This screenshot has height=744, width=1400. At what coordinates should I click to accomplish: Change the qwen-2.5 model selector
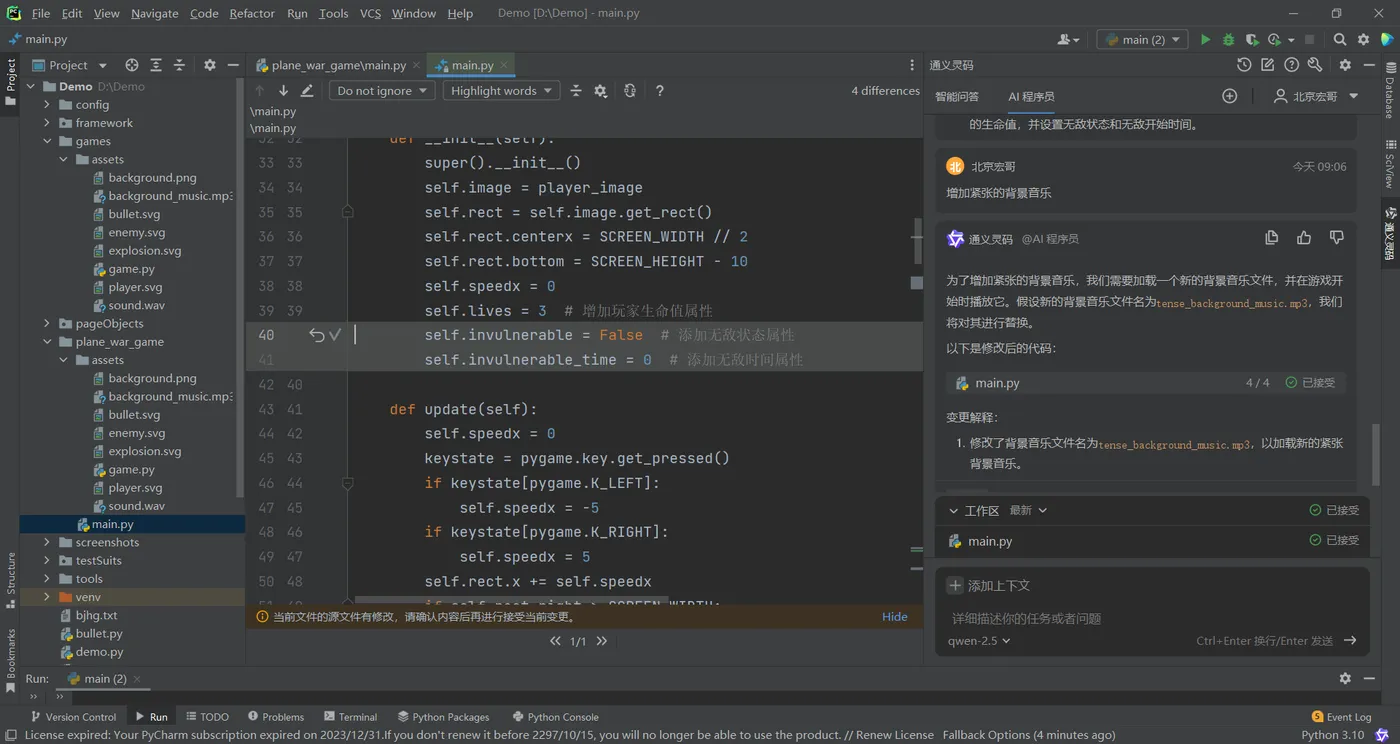click(x=979, y=641)
